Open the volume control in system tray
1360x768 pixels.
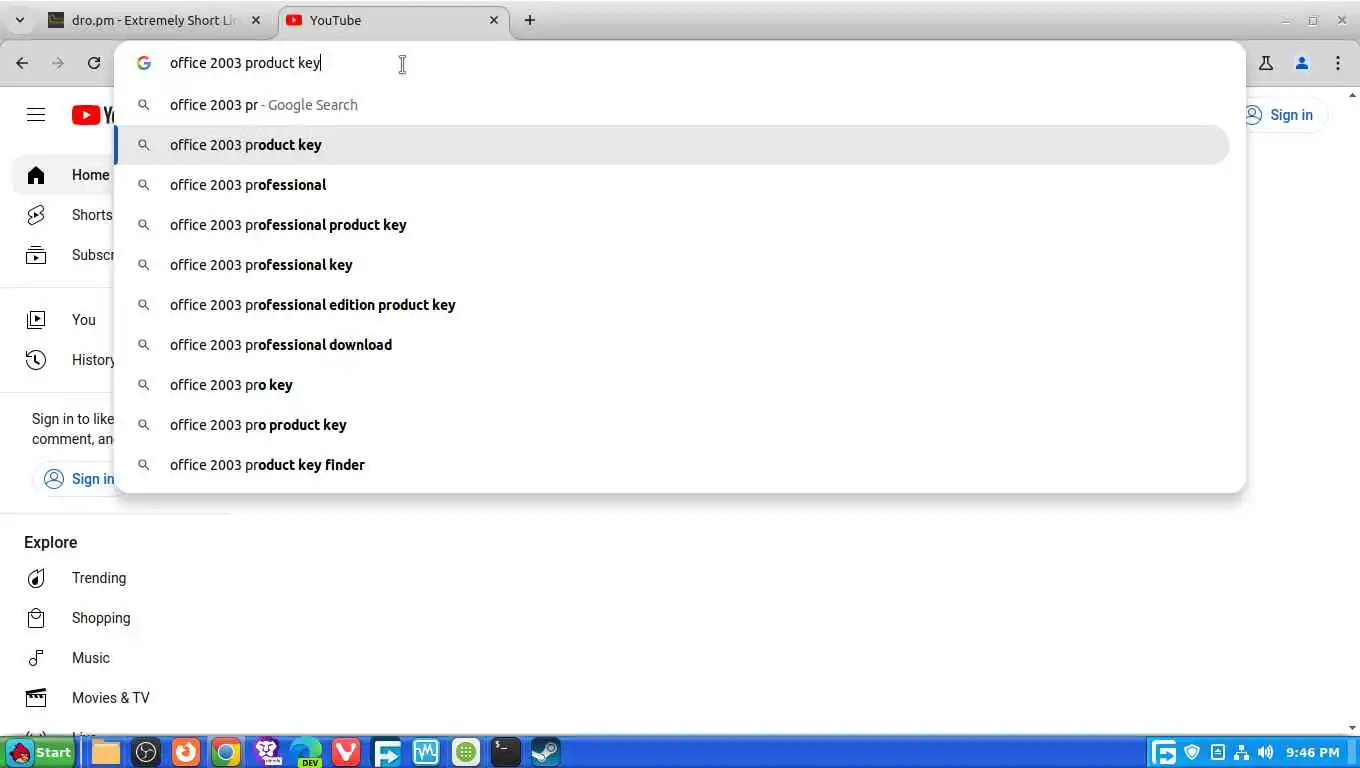[1266, 752]
